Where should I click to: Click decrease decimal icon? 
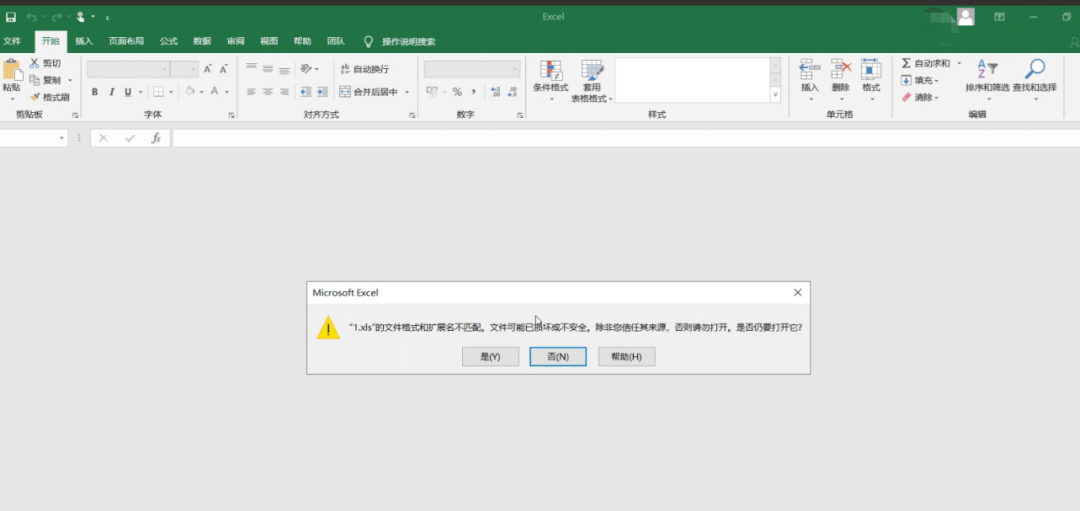point(512,92)
